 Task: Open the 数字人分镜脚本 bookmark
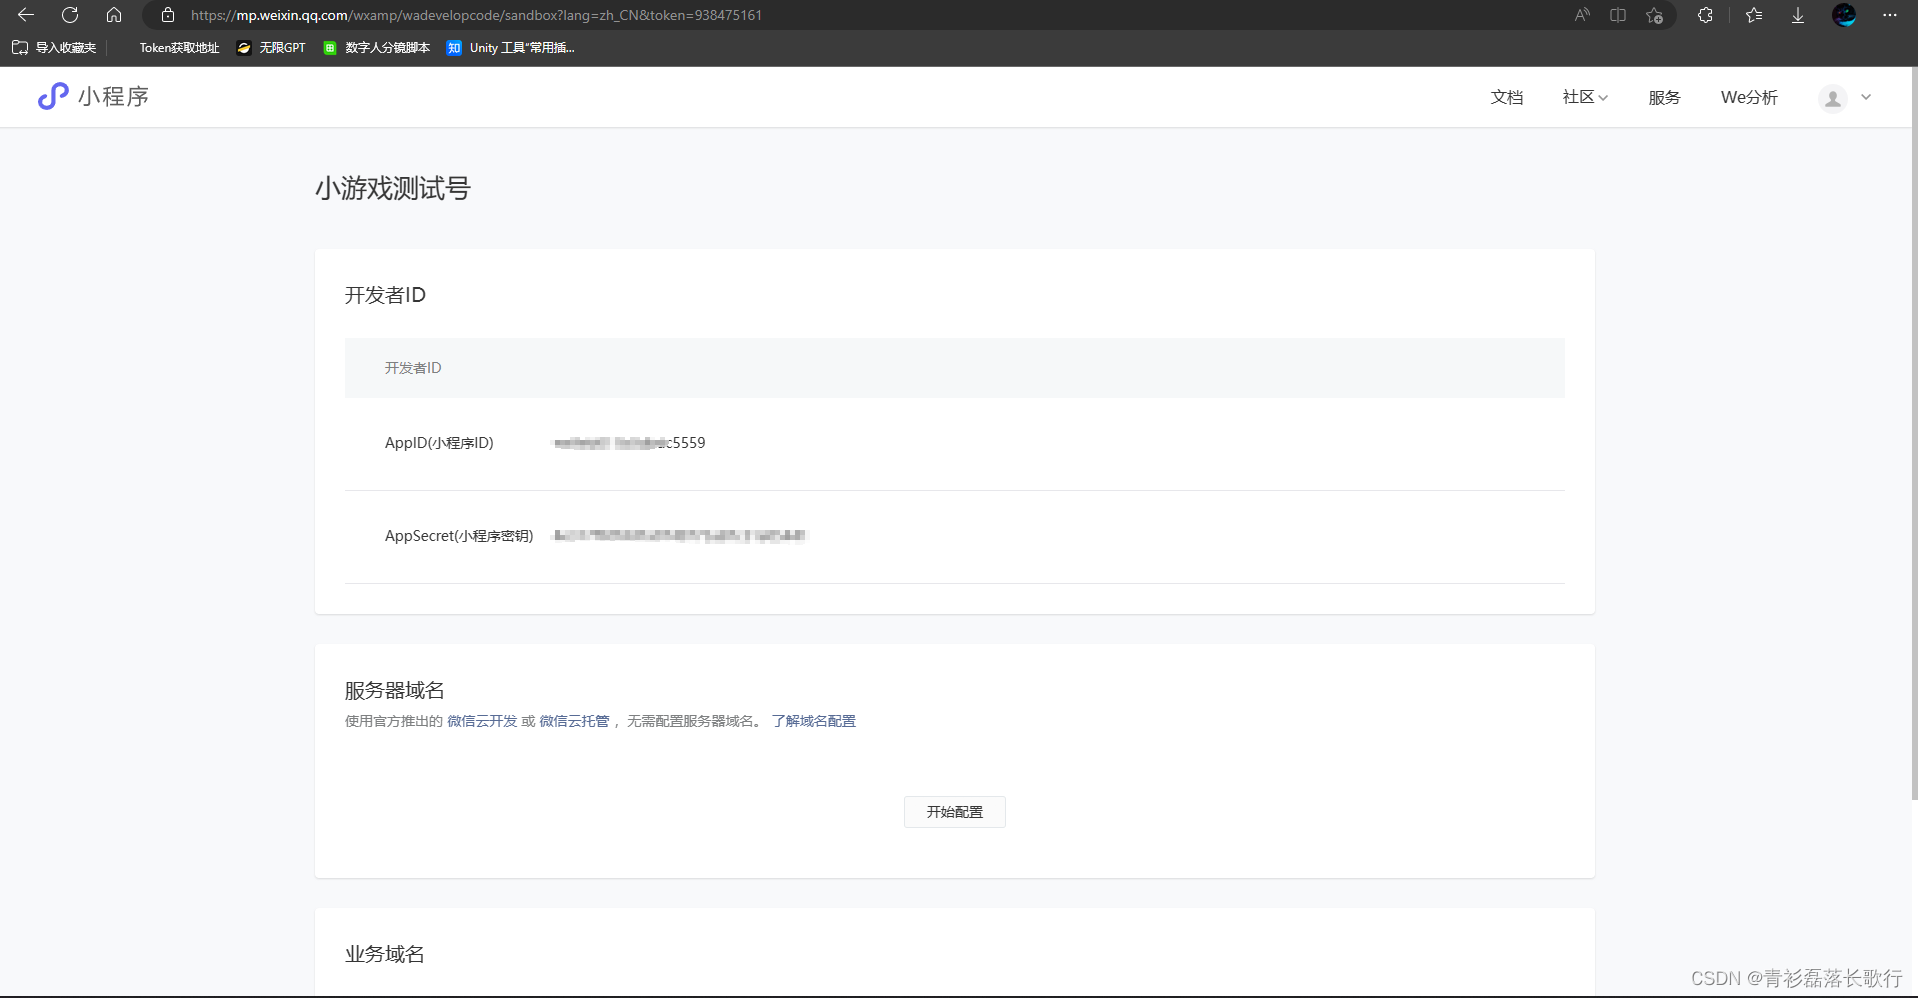377,47
